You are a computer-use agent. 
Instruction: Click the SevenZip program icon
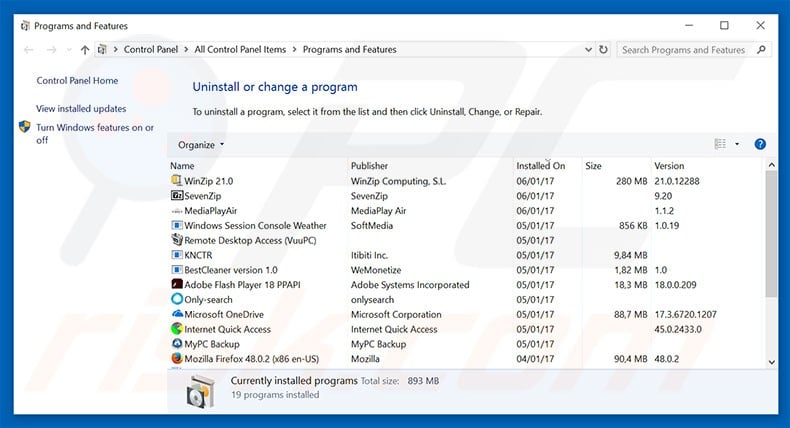(177, 196)
